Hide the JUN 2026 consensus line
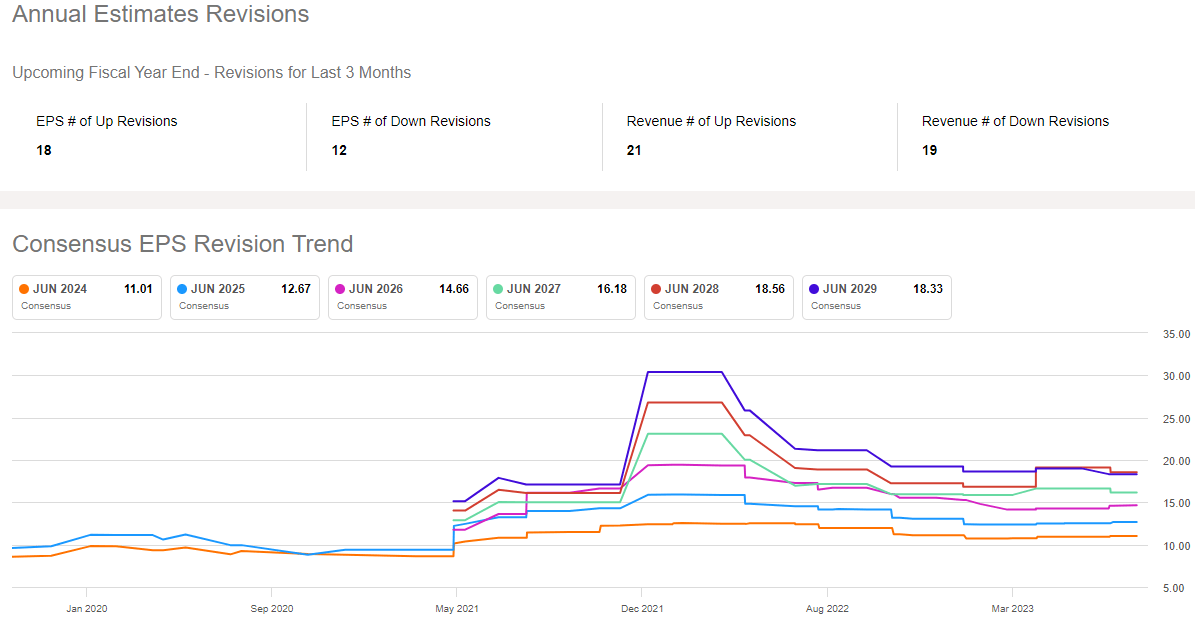 tap(402, 297)
